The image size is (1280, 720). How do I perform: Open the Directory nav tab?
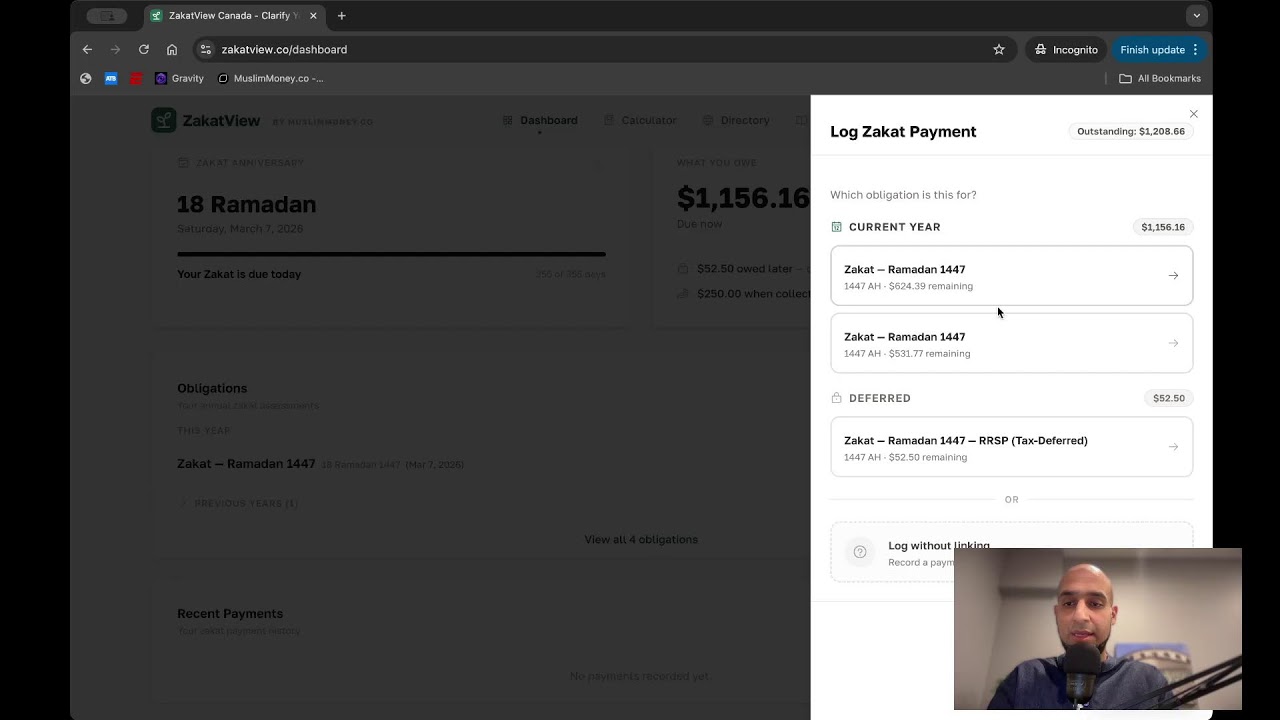tap(736, 120)
